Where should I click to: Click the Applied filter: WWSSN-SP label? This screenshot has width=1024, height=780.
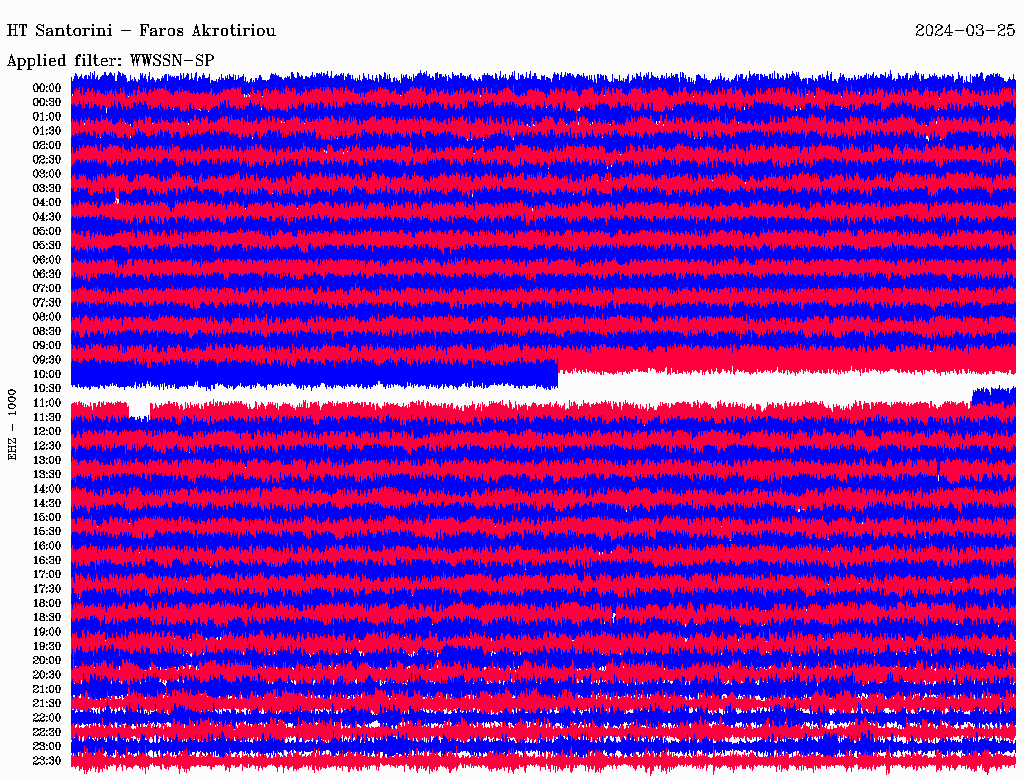(x=110, y=61)
